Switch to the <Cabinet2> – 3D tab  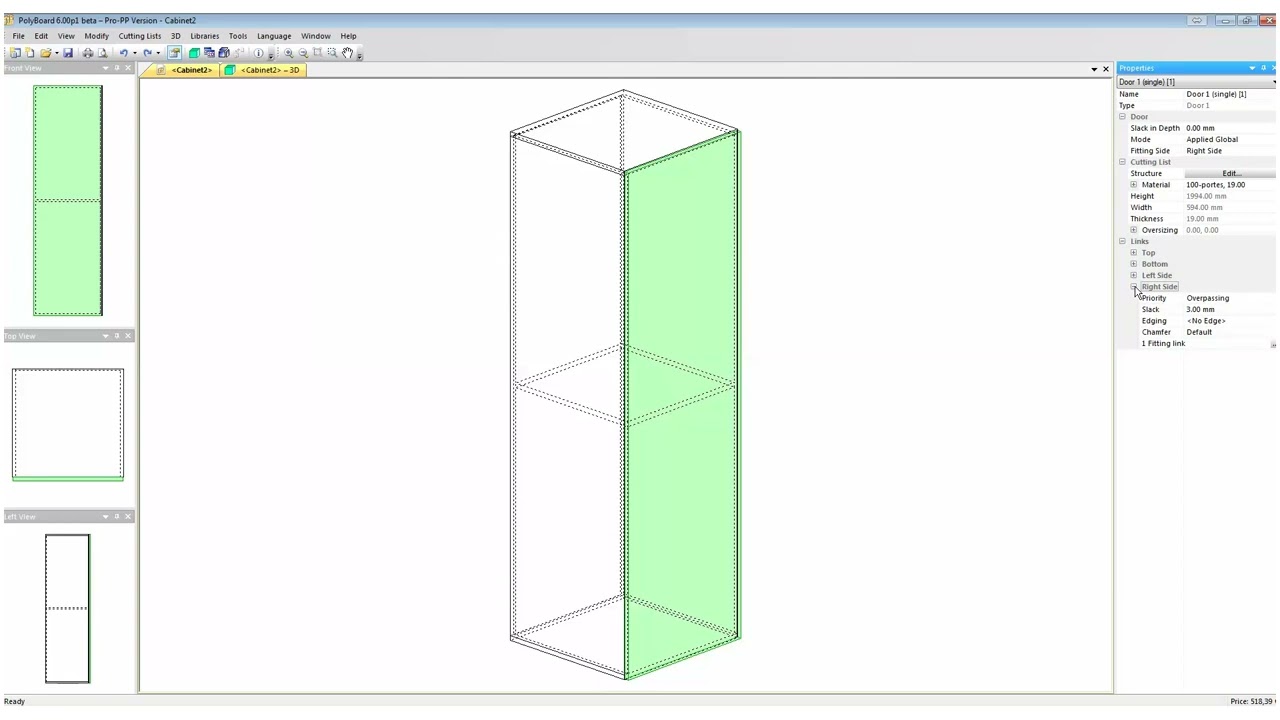point(262,70)
